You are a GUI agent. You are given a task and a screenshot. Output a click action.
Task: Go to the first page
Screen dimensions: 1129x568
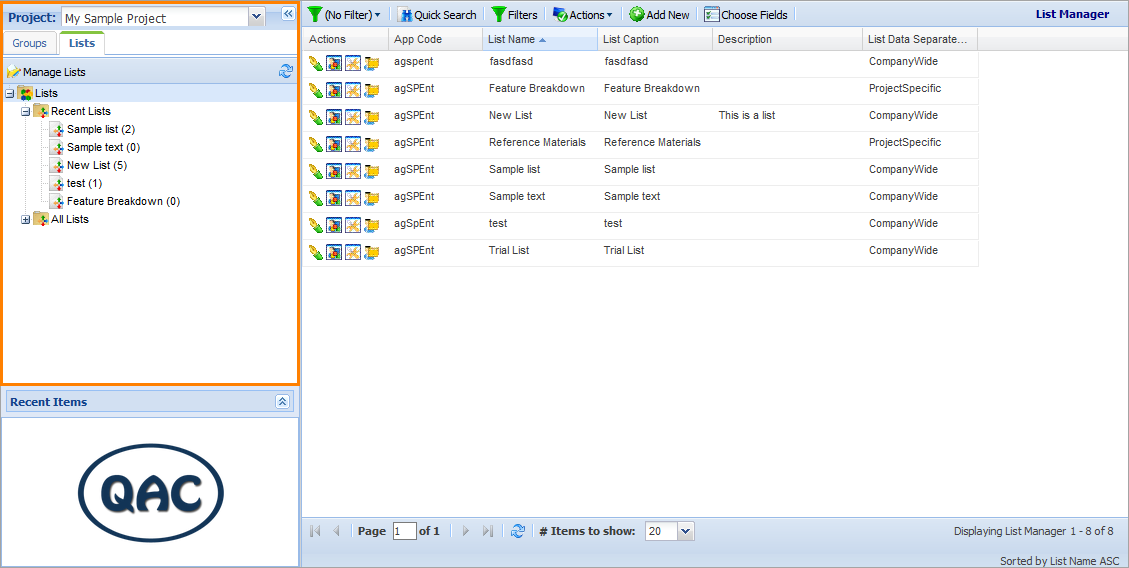coord(315,531)
